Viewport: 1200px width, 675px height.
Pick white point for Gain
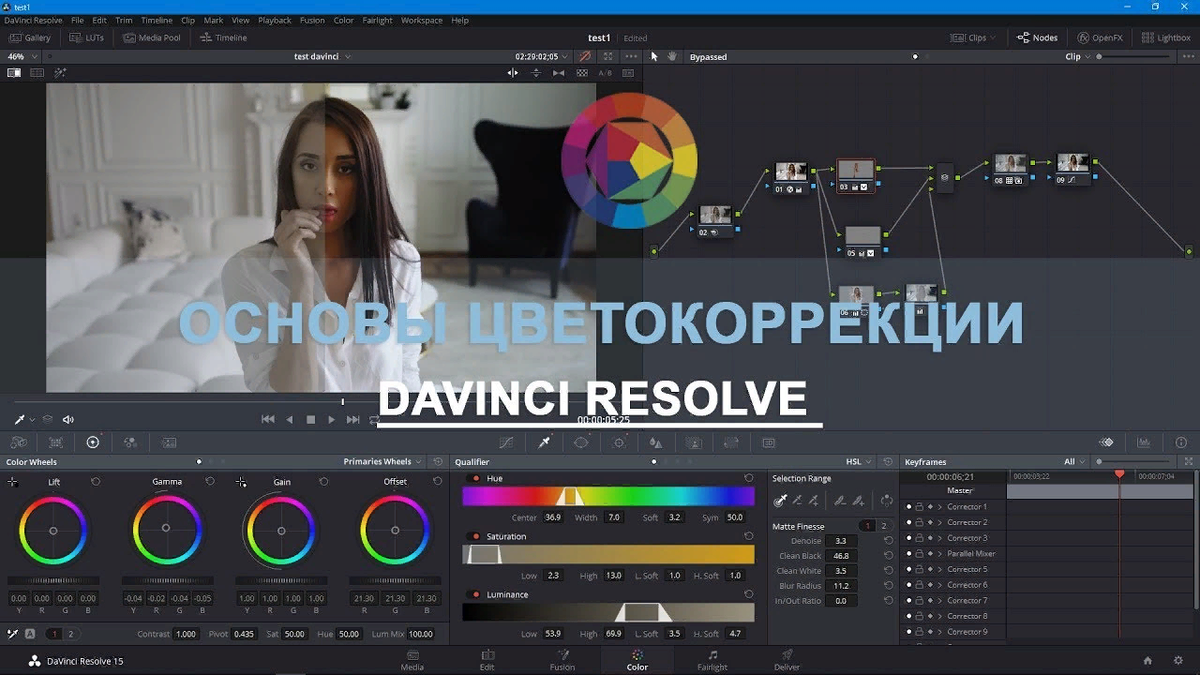point(241,482)
